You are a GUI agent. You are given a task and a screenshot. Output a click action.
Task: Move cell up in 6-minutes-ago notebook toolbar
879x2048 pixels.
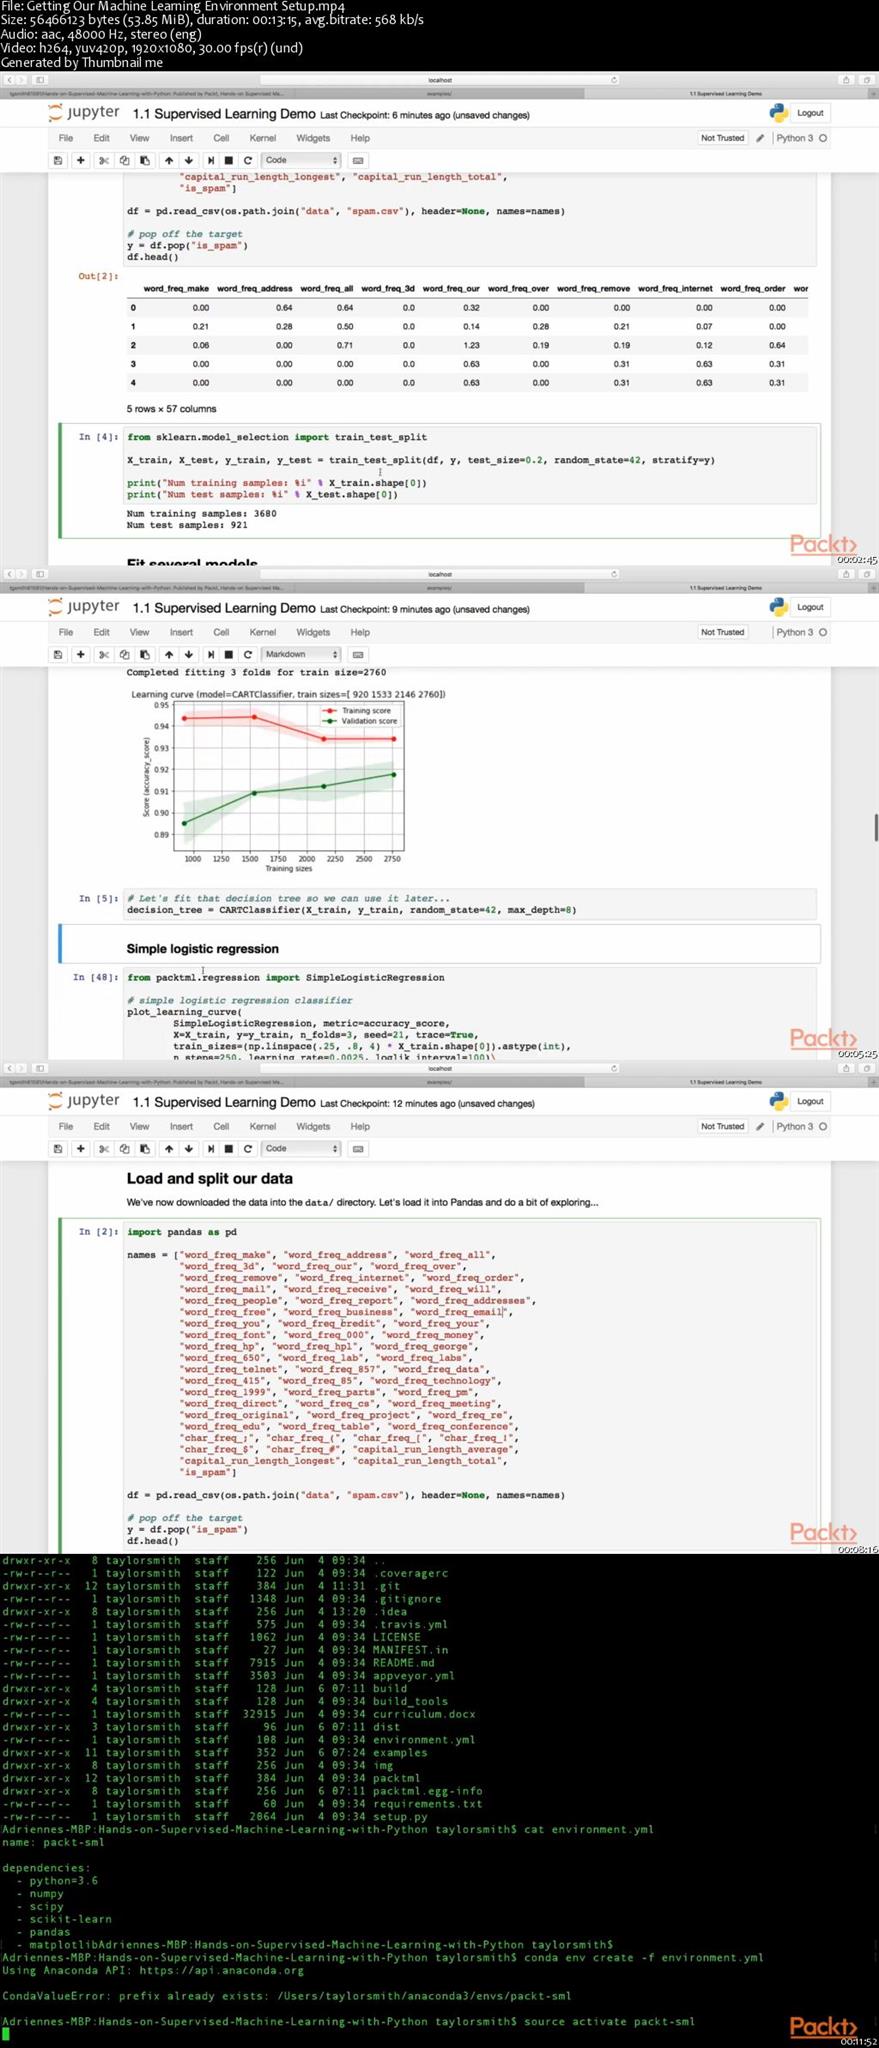pos(168,160)
